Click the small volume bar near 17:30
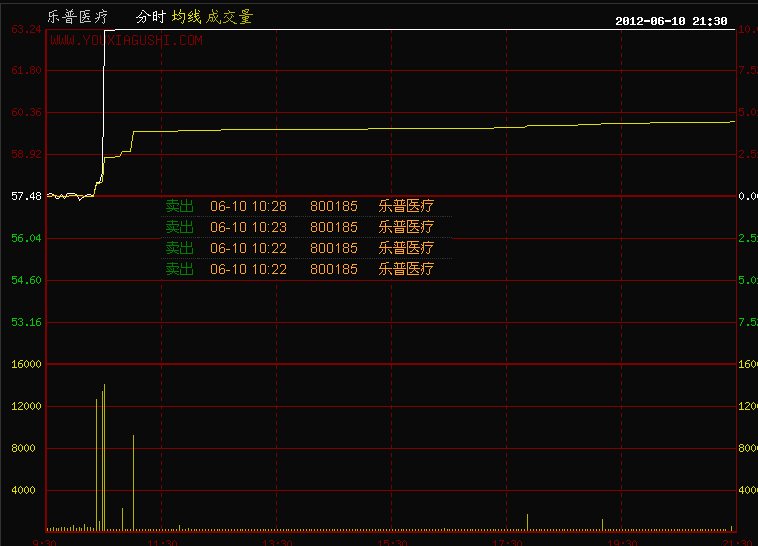 click(x=527, y=522)
